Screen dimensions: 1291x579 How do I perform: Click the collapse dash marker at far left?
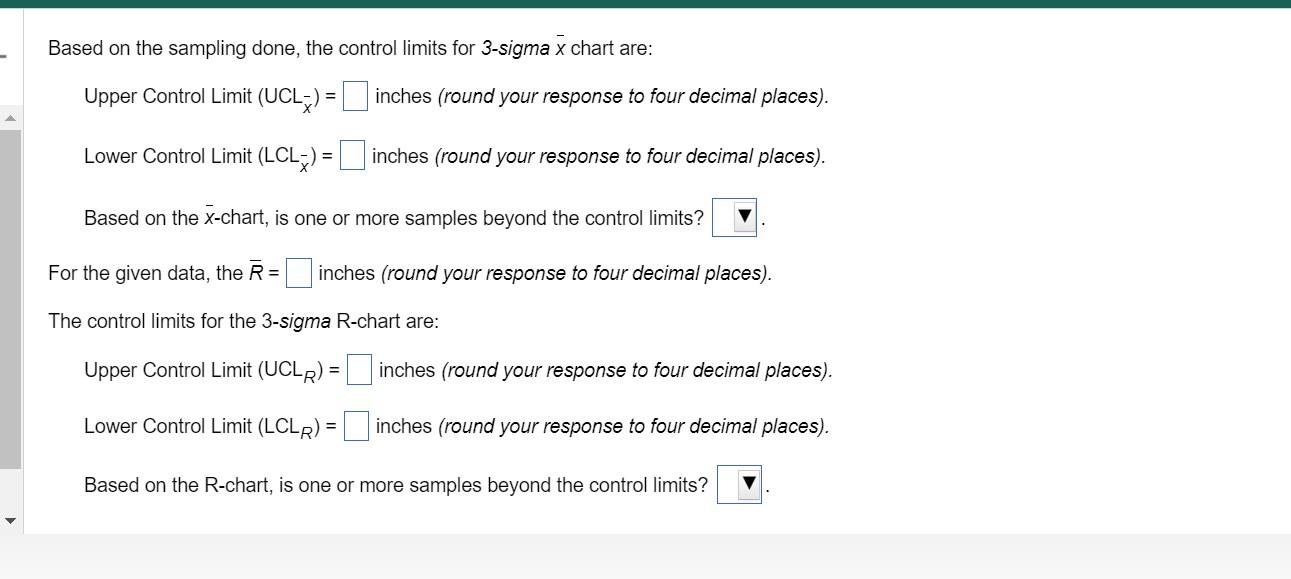2,55
